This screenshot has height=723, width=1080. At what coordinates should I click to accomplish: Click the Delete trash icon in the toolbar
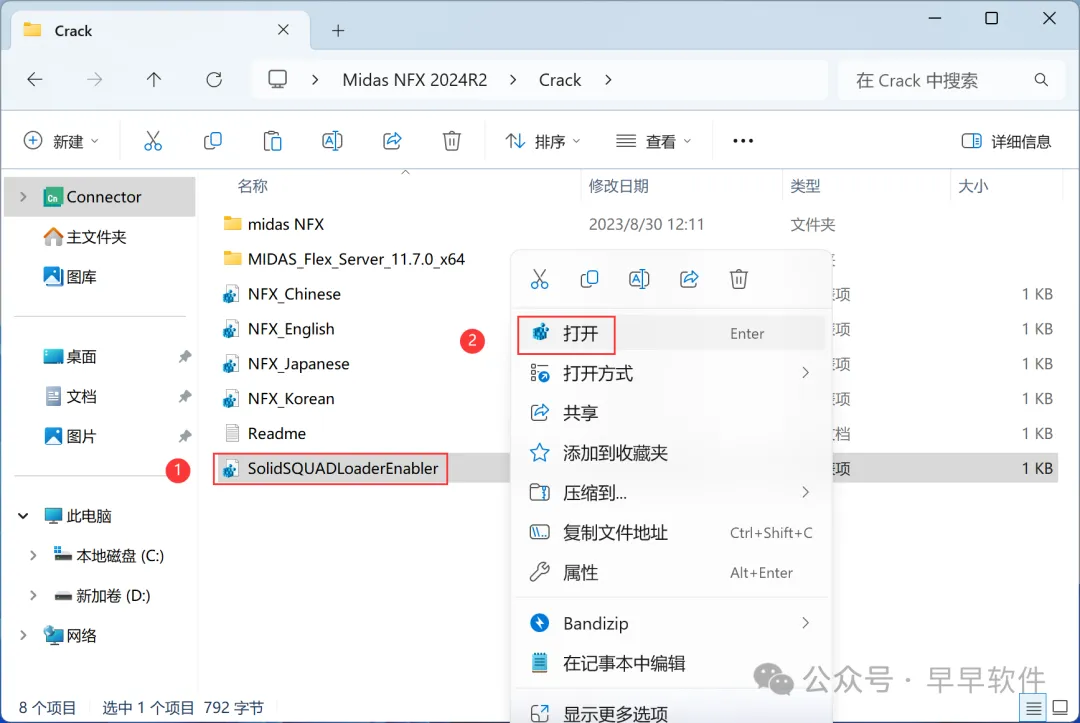click(x=451, y=141)
